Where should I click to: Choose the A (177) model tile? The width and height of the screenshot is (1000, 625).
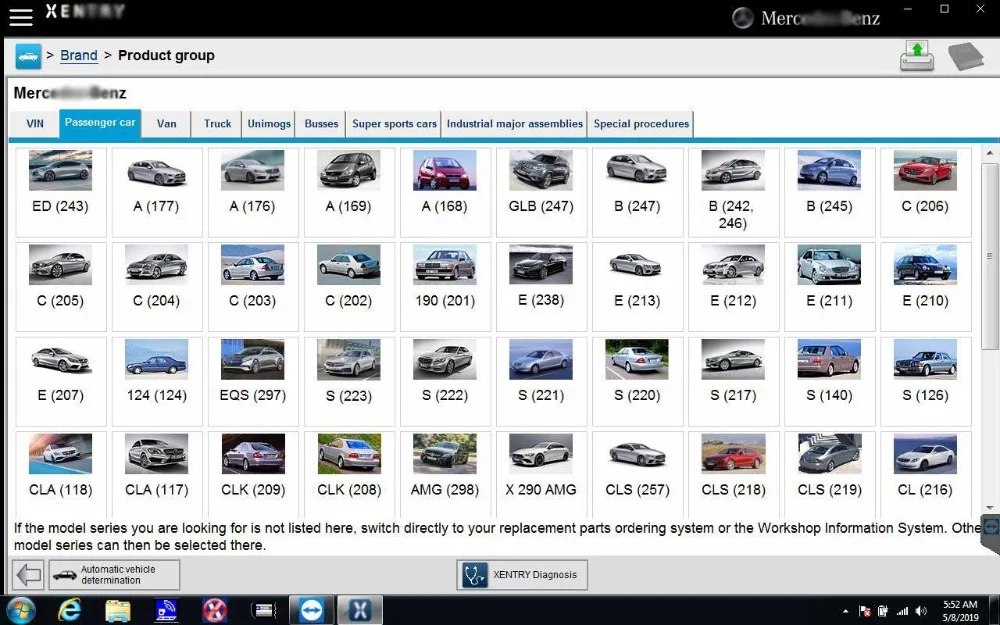(x=157, y=192)
